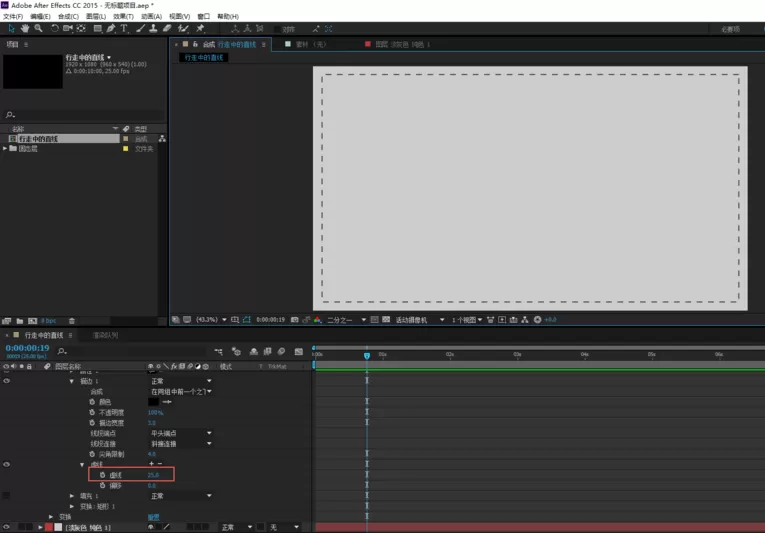Create new folder in Project panel

coord(20,321)
